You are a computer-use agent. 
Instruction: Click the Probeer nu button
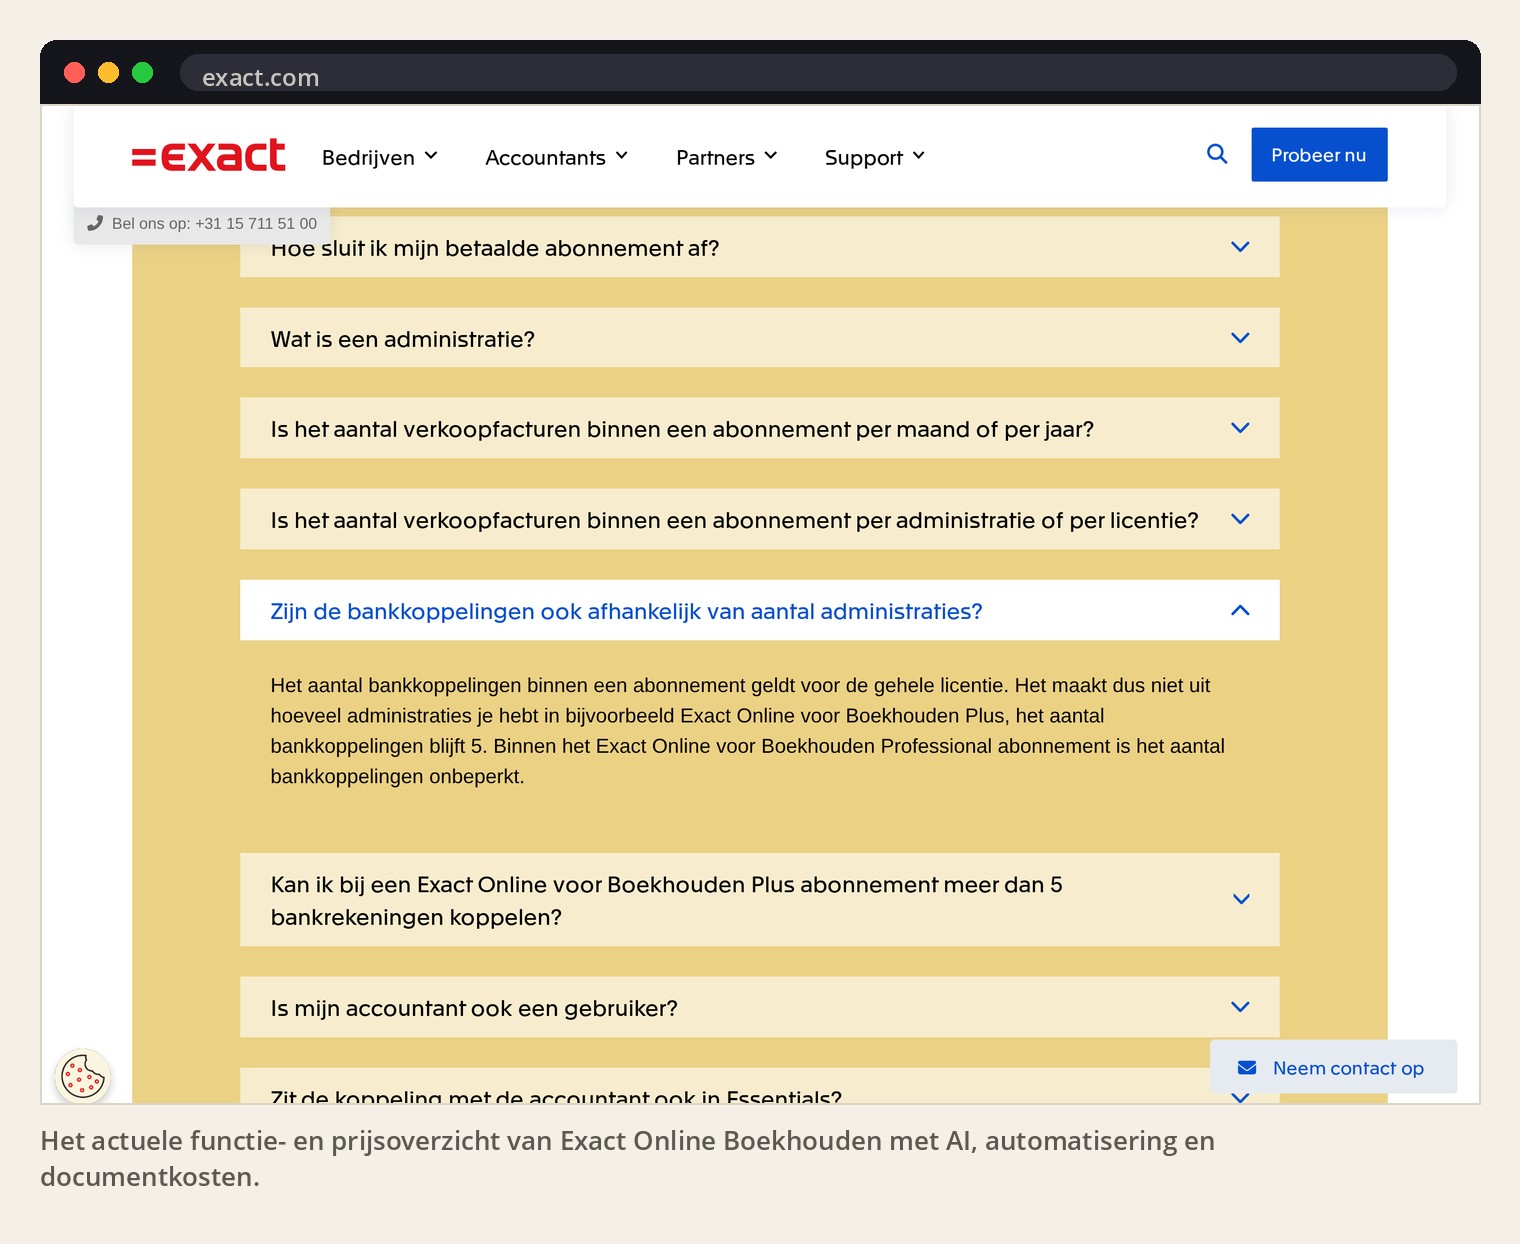[x=1319, y=155]
